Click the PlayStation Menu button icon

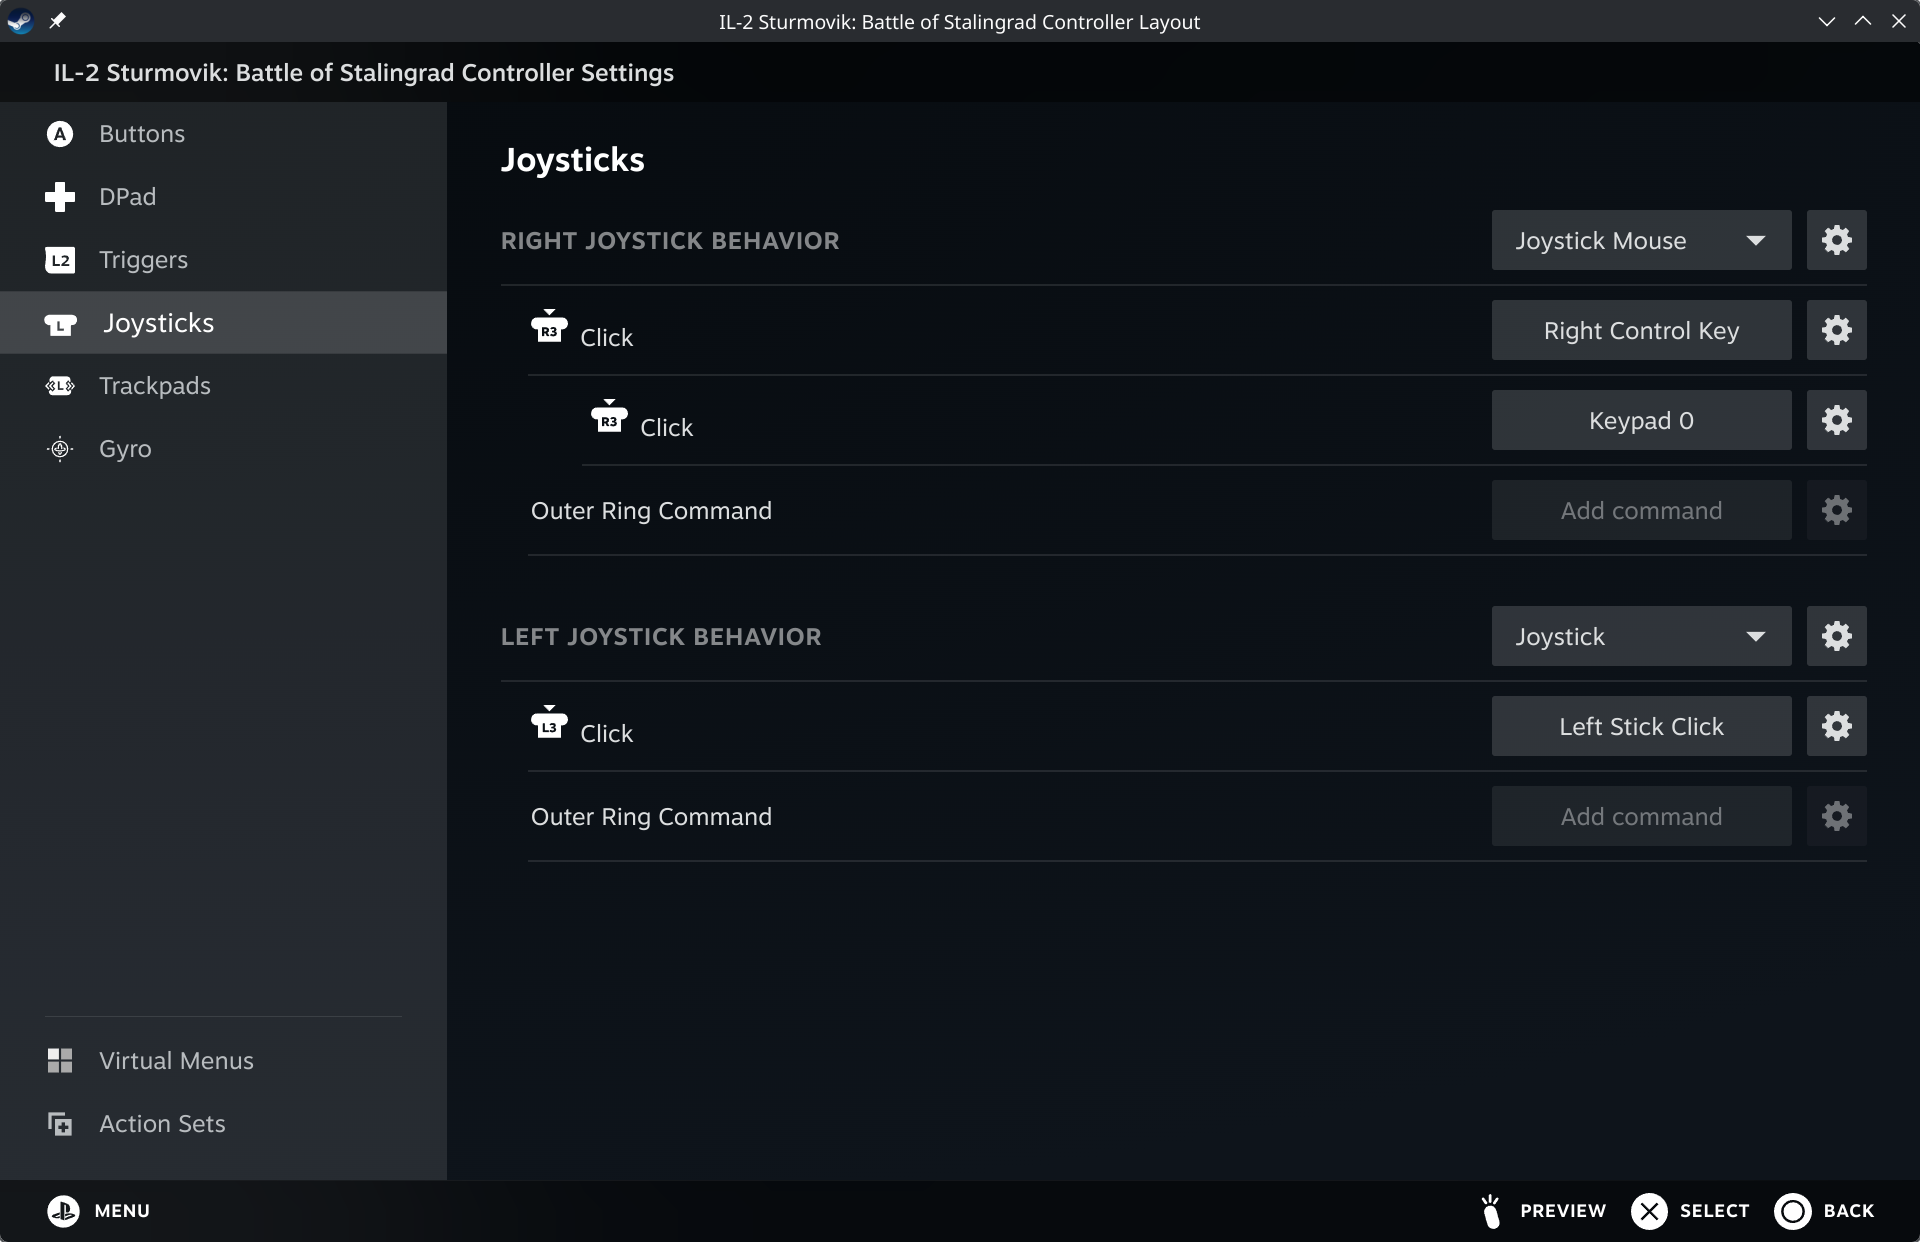[63, 1211]
